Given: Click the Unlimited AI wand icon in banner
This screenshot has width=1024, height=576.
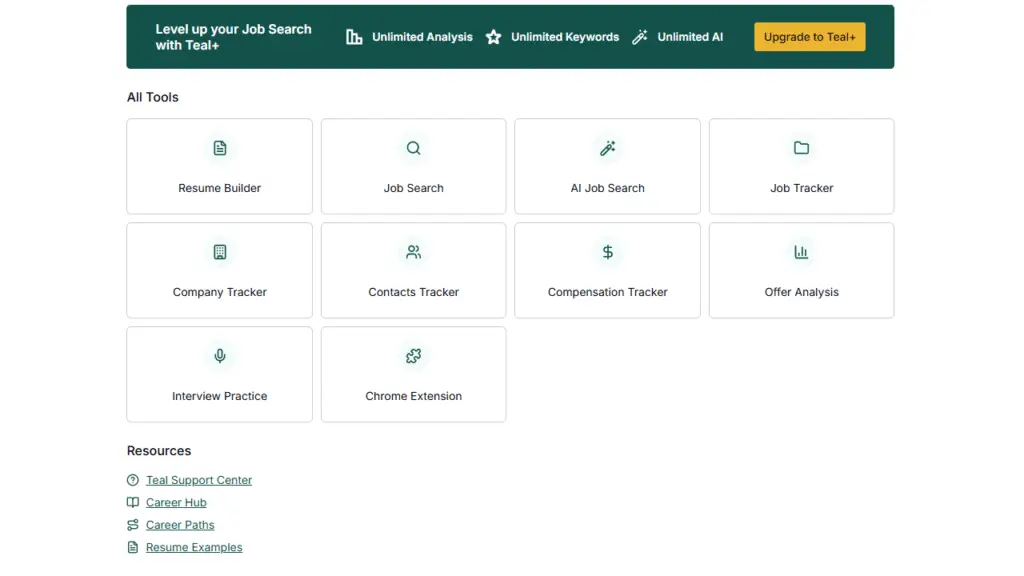Looking at the screenshot, I should click(640, 37).
